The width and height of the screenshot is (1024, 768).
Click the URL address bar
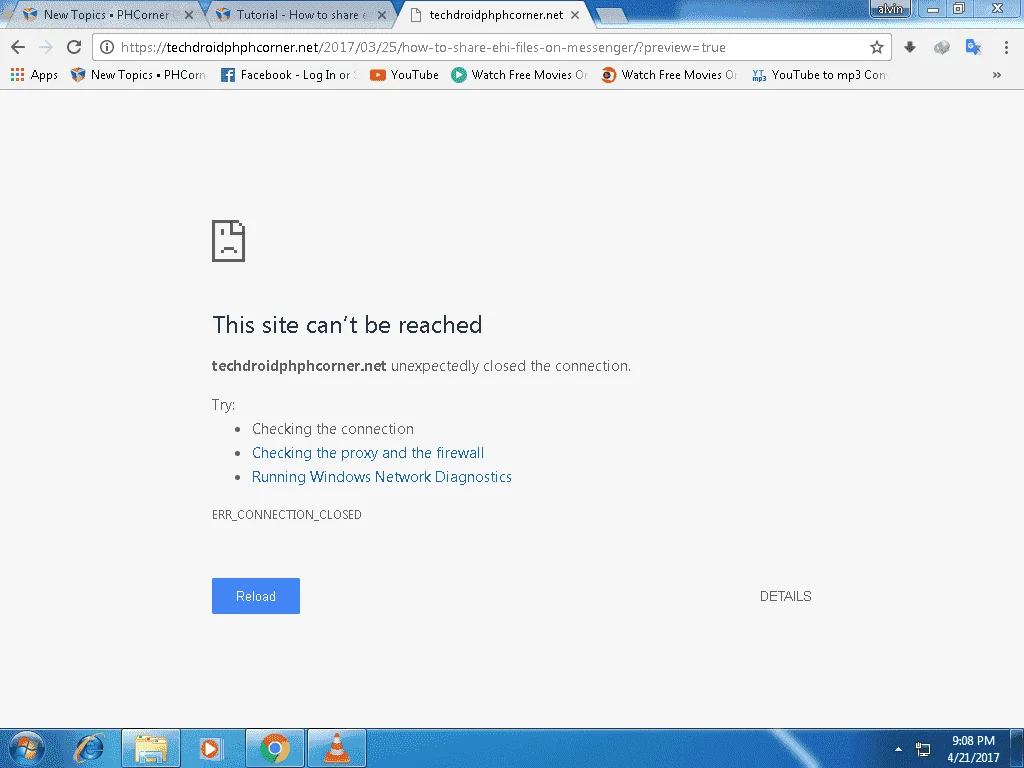click(490, 47)
